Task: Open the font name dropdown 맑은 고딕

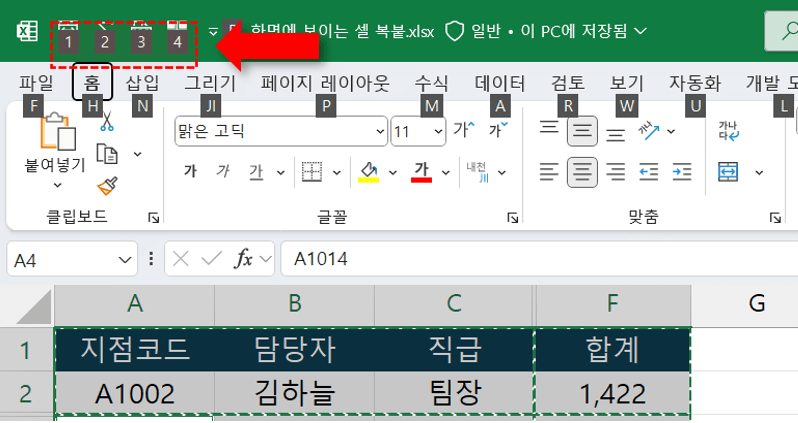Action: [x=380, y=131]
